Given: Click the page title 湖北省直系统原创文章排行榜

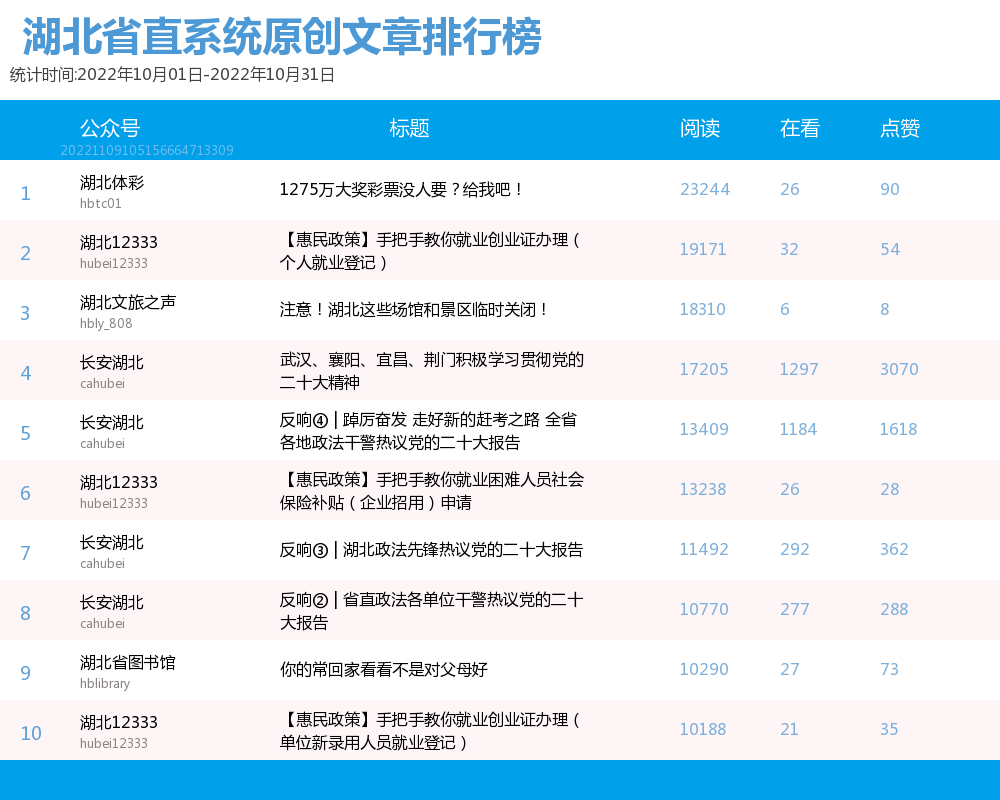Looking at the screenshot, I should [281, 38].
